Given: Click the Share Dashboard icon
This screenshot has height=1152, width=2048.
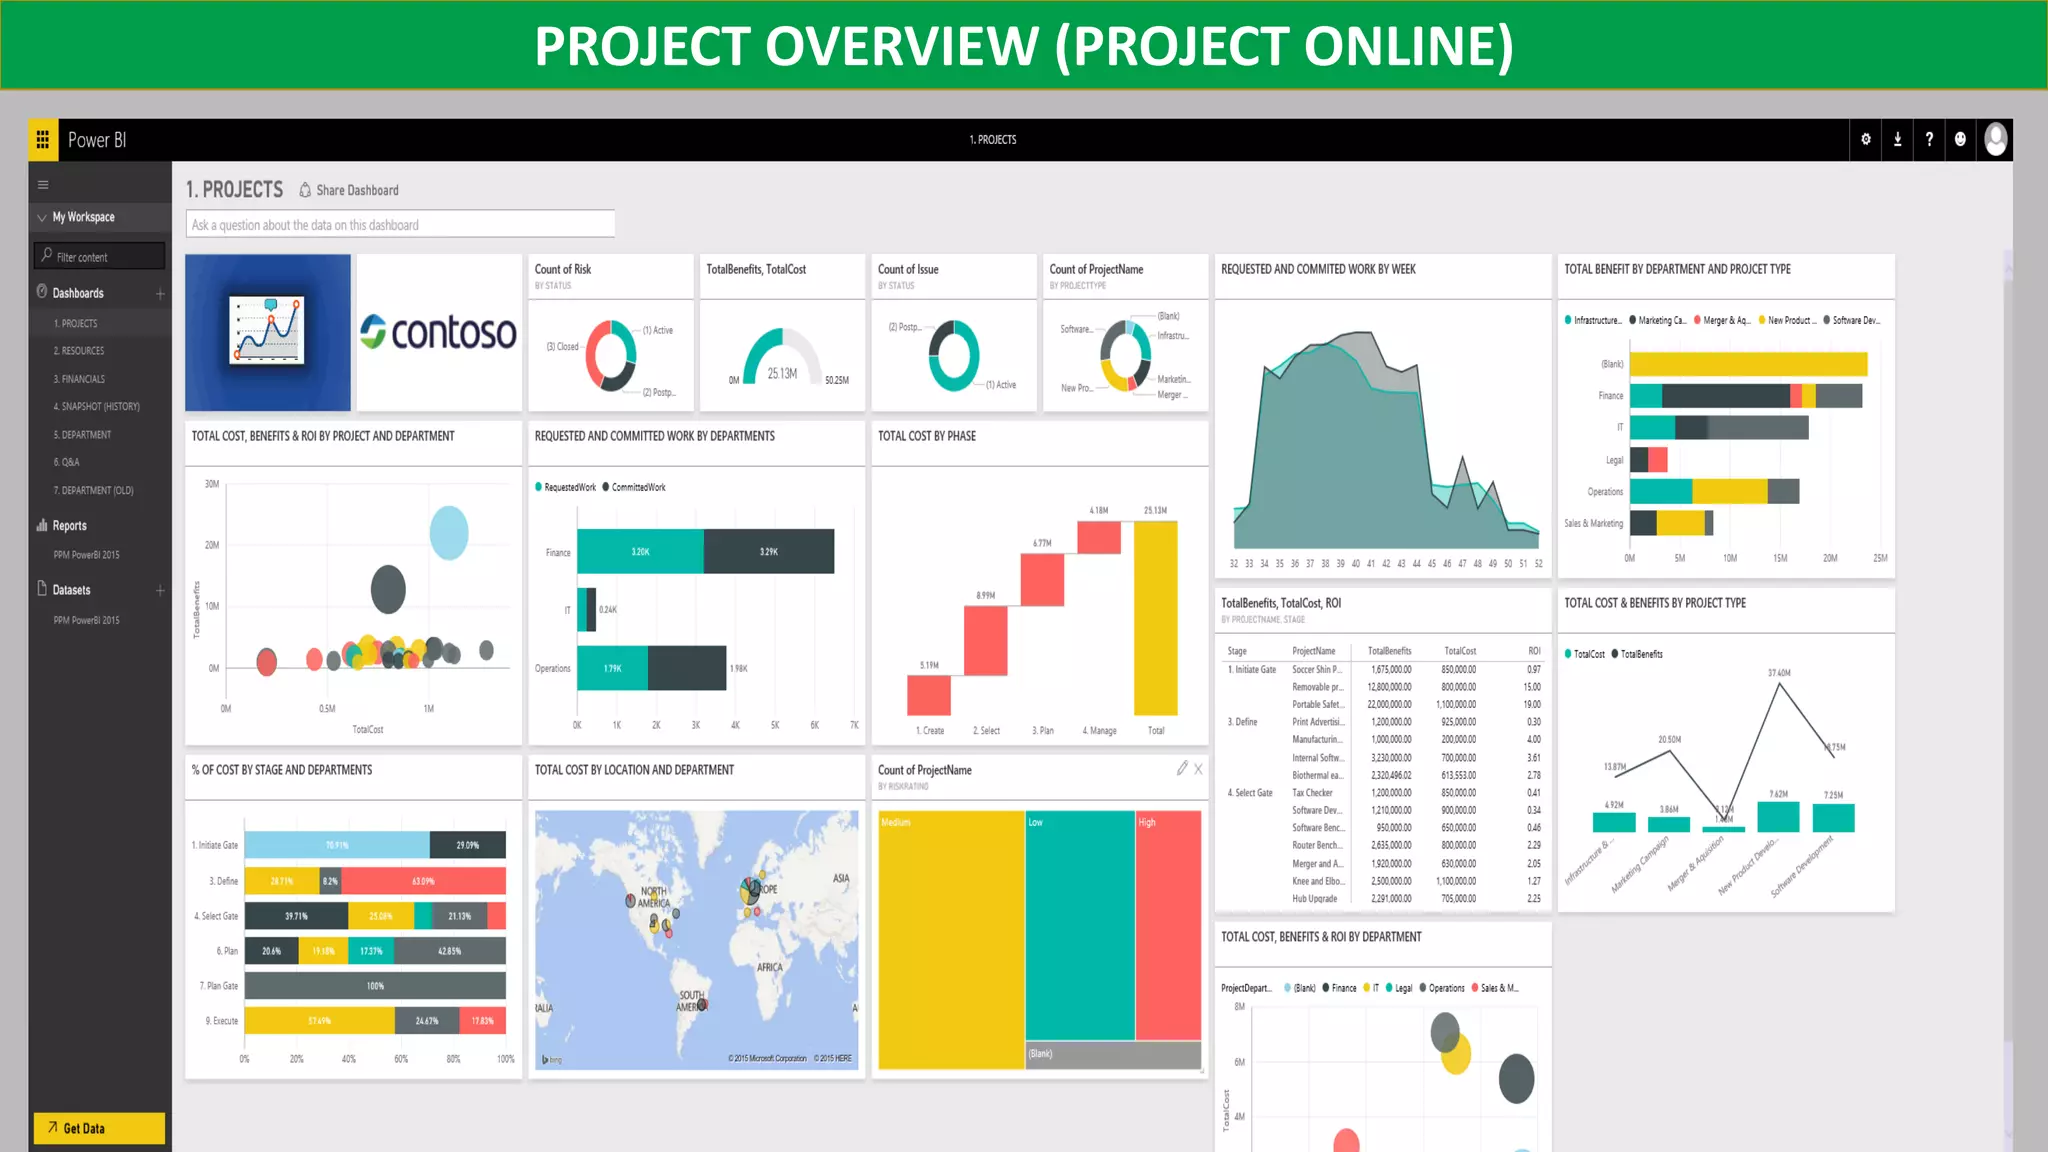Looking at the screenshot, I should (305, 190).
